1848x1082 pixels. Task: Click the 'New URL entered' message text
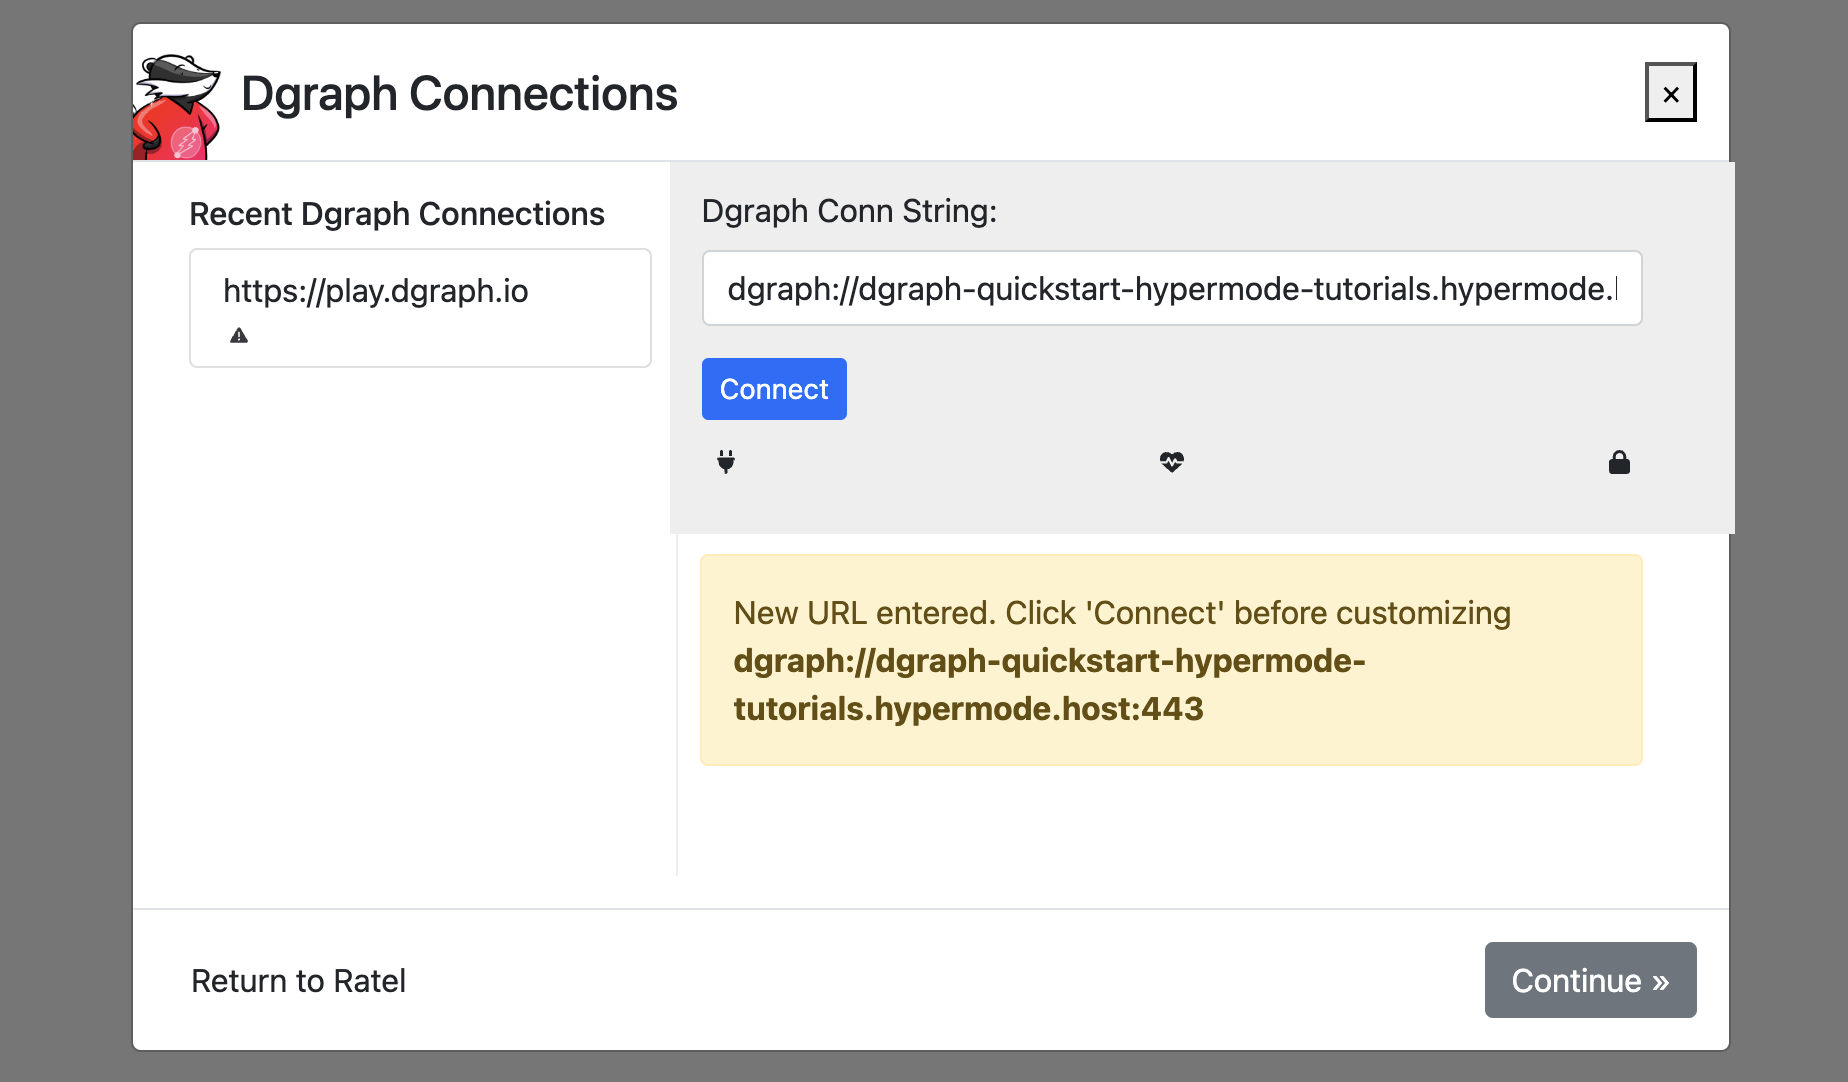point(1121,613)
